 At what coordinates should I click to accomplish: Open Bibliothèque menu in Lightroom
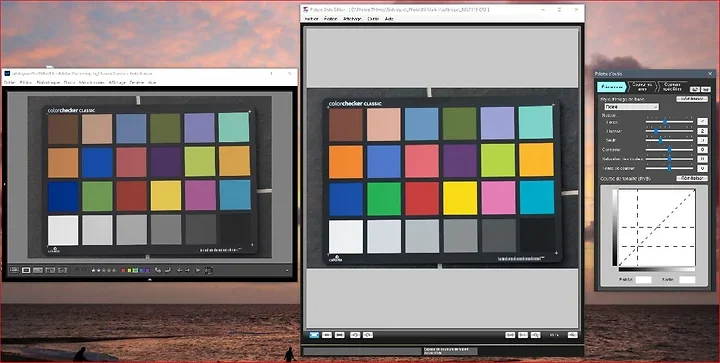(48, 83)
